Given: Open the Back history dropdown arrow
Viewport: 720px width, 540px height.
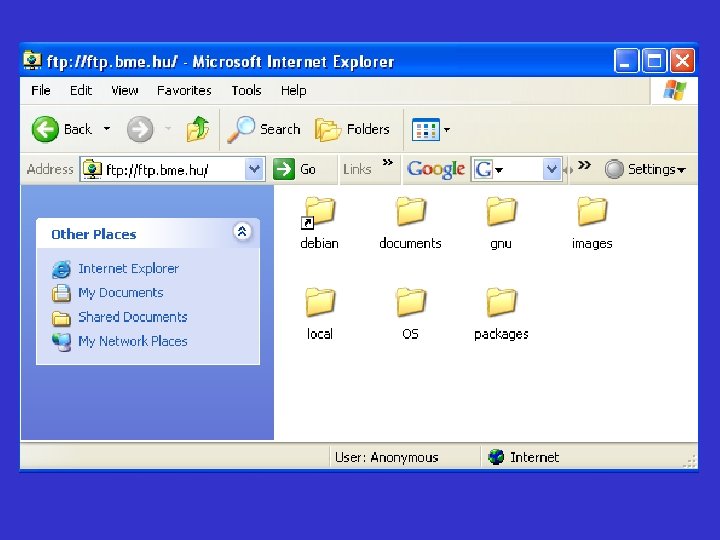Looking at the screenshot, I should click(107, 129).
